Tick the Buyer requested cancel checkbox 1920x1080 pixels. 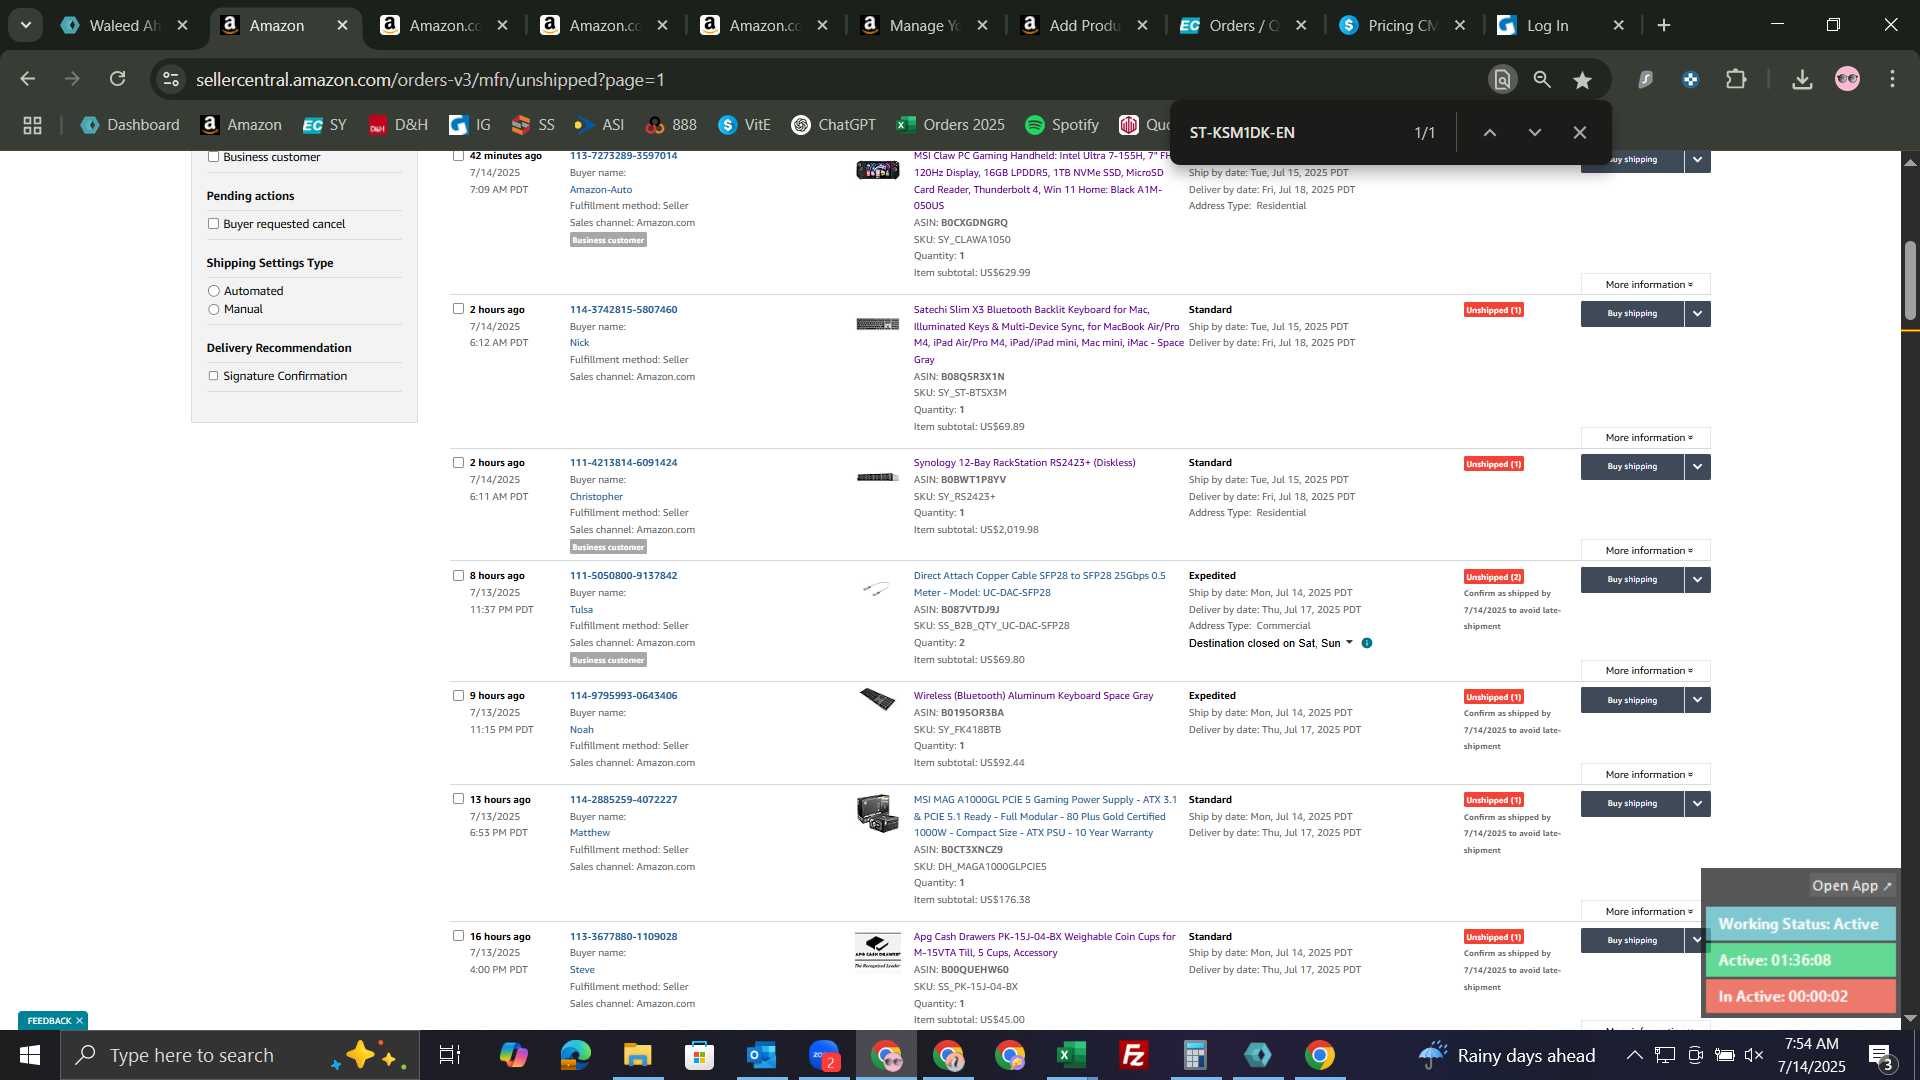213,223
